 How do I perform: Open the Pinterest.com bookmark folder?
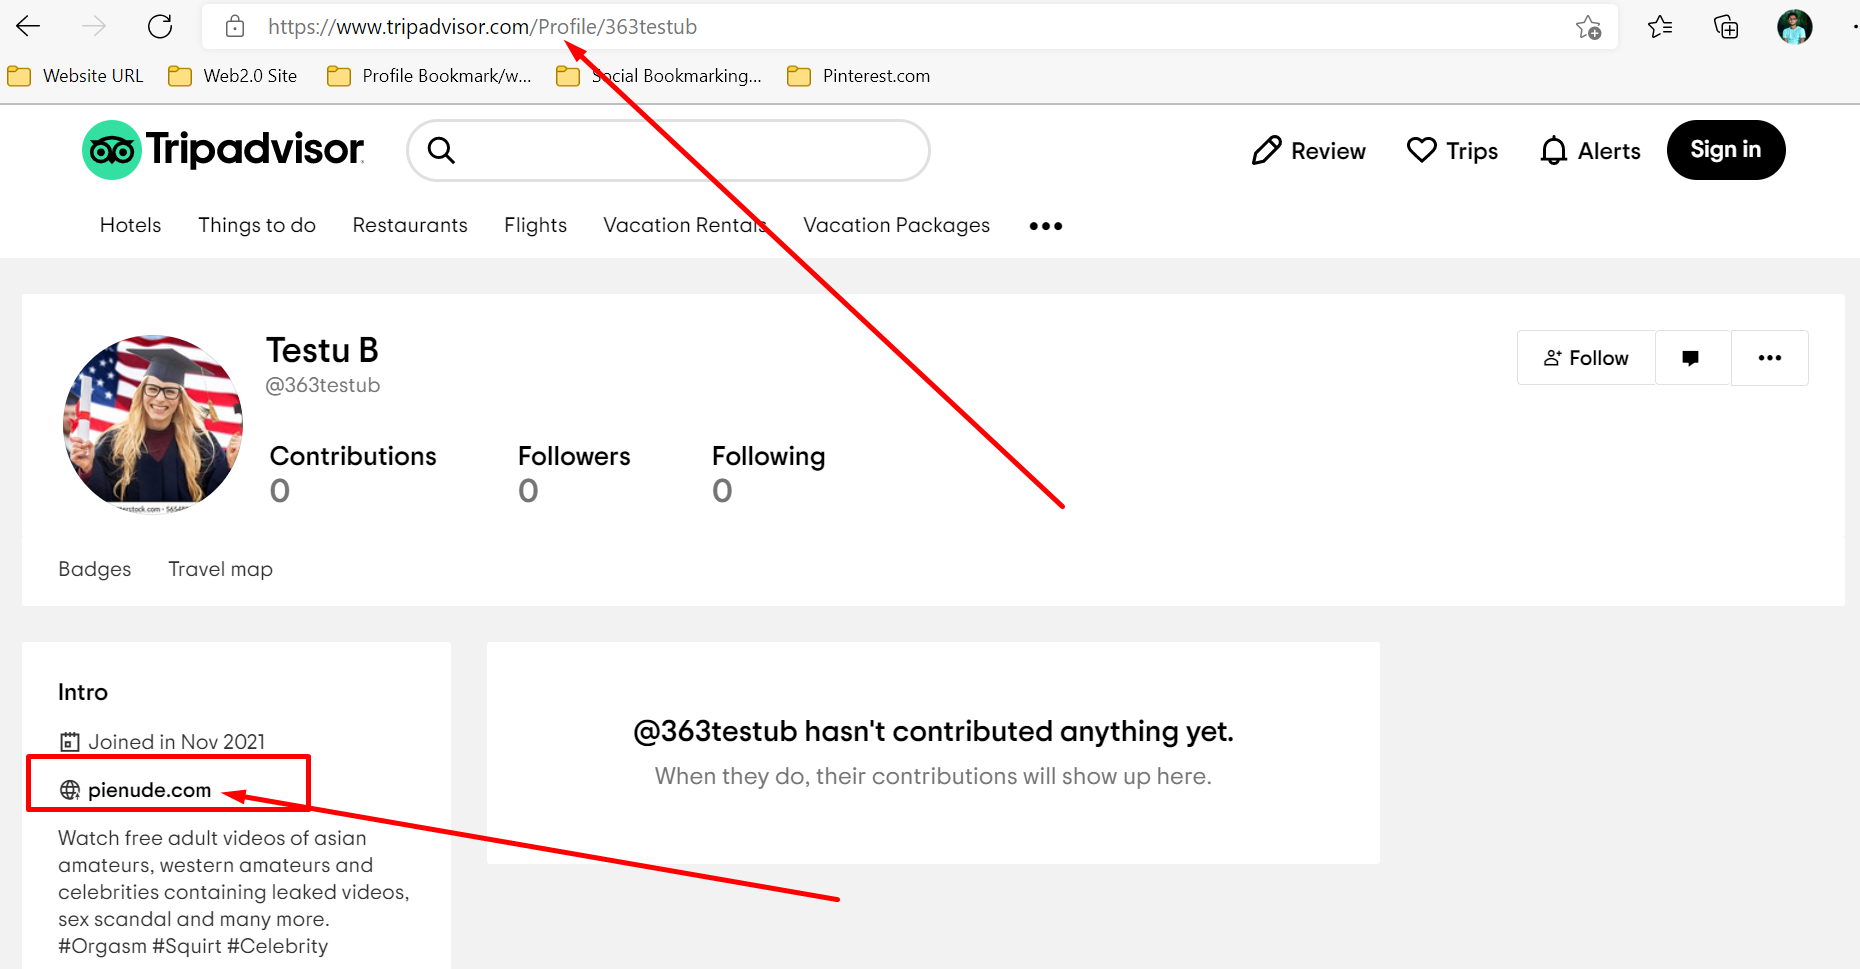pyautogui.click(x=859, y=76)
